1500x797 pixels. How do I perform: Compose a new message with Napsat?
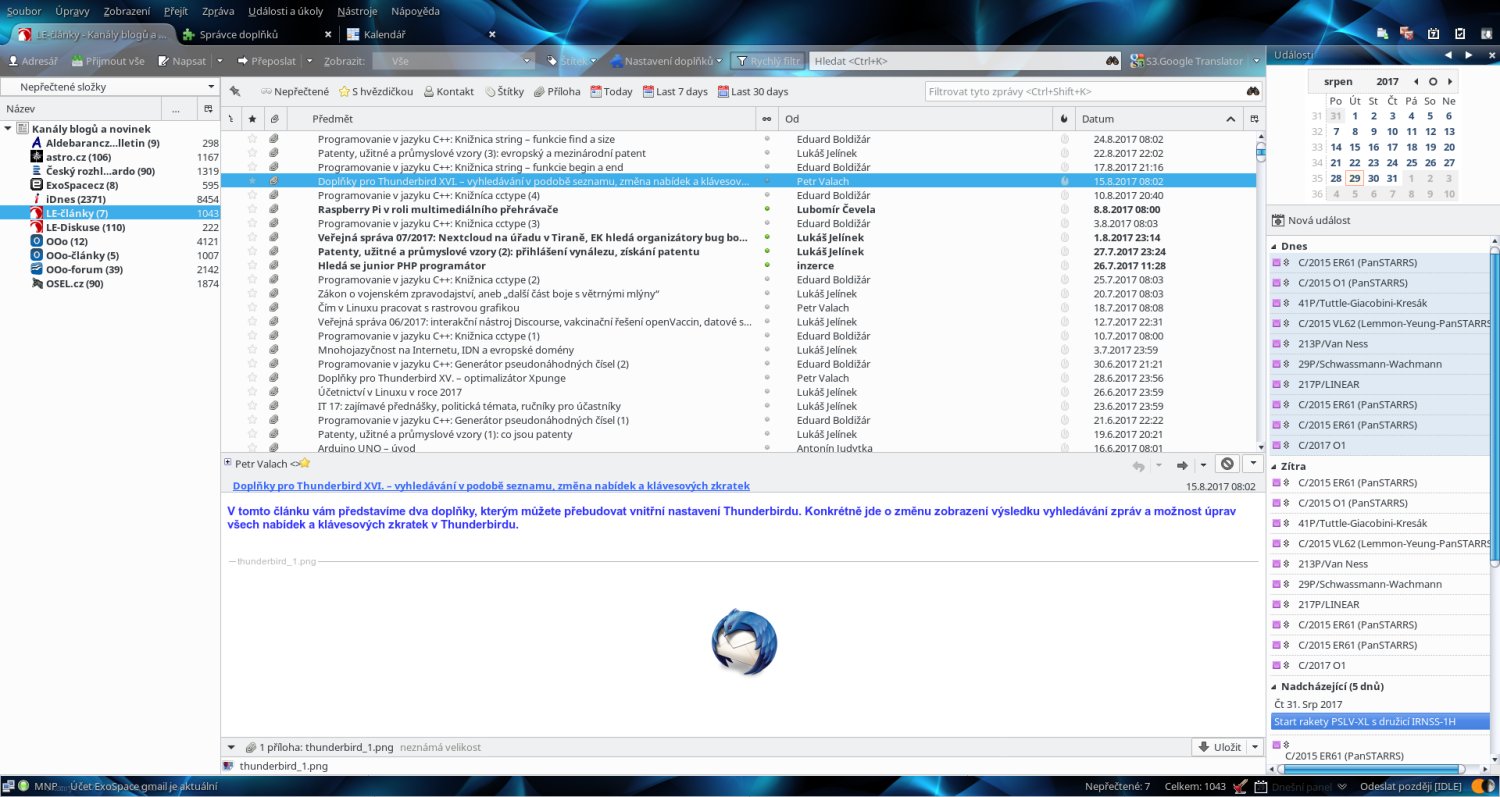[x=181, y=61]
